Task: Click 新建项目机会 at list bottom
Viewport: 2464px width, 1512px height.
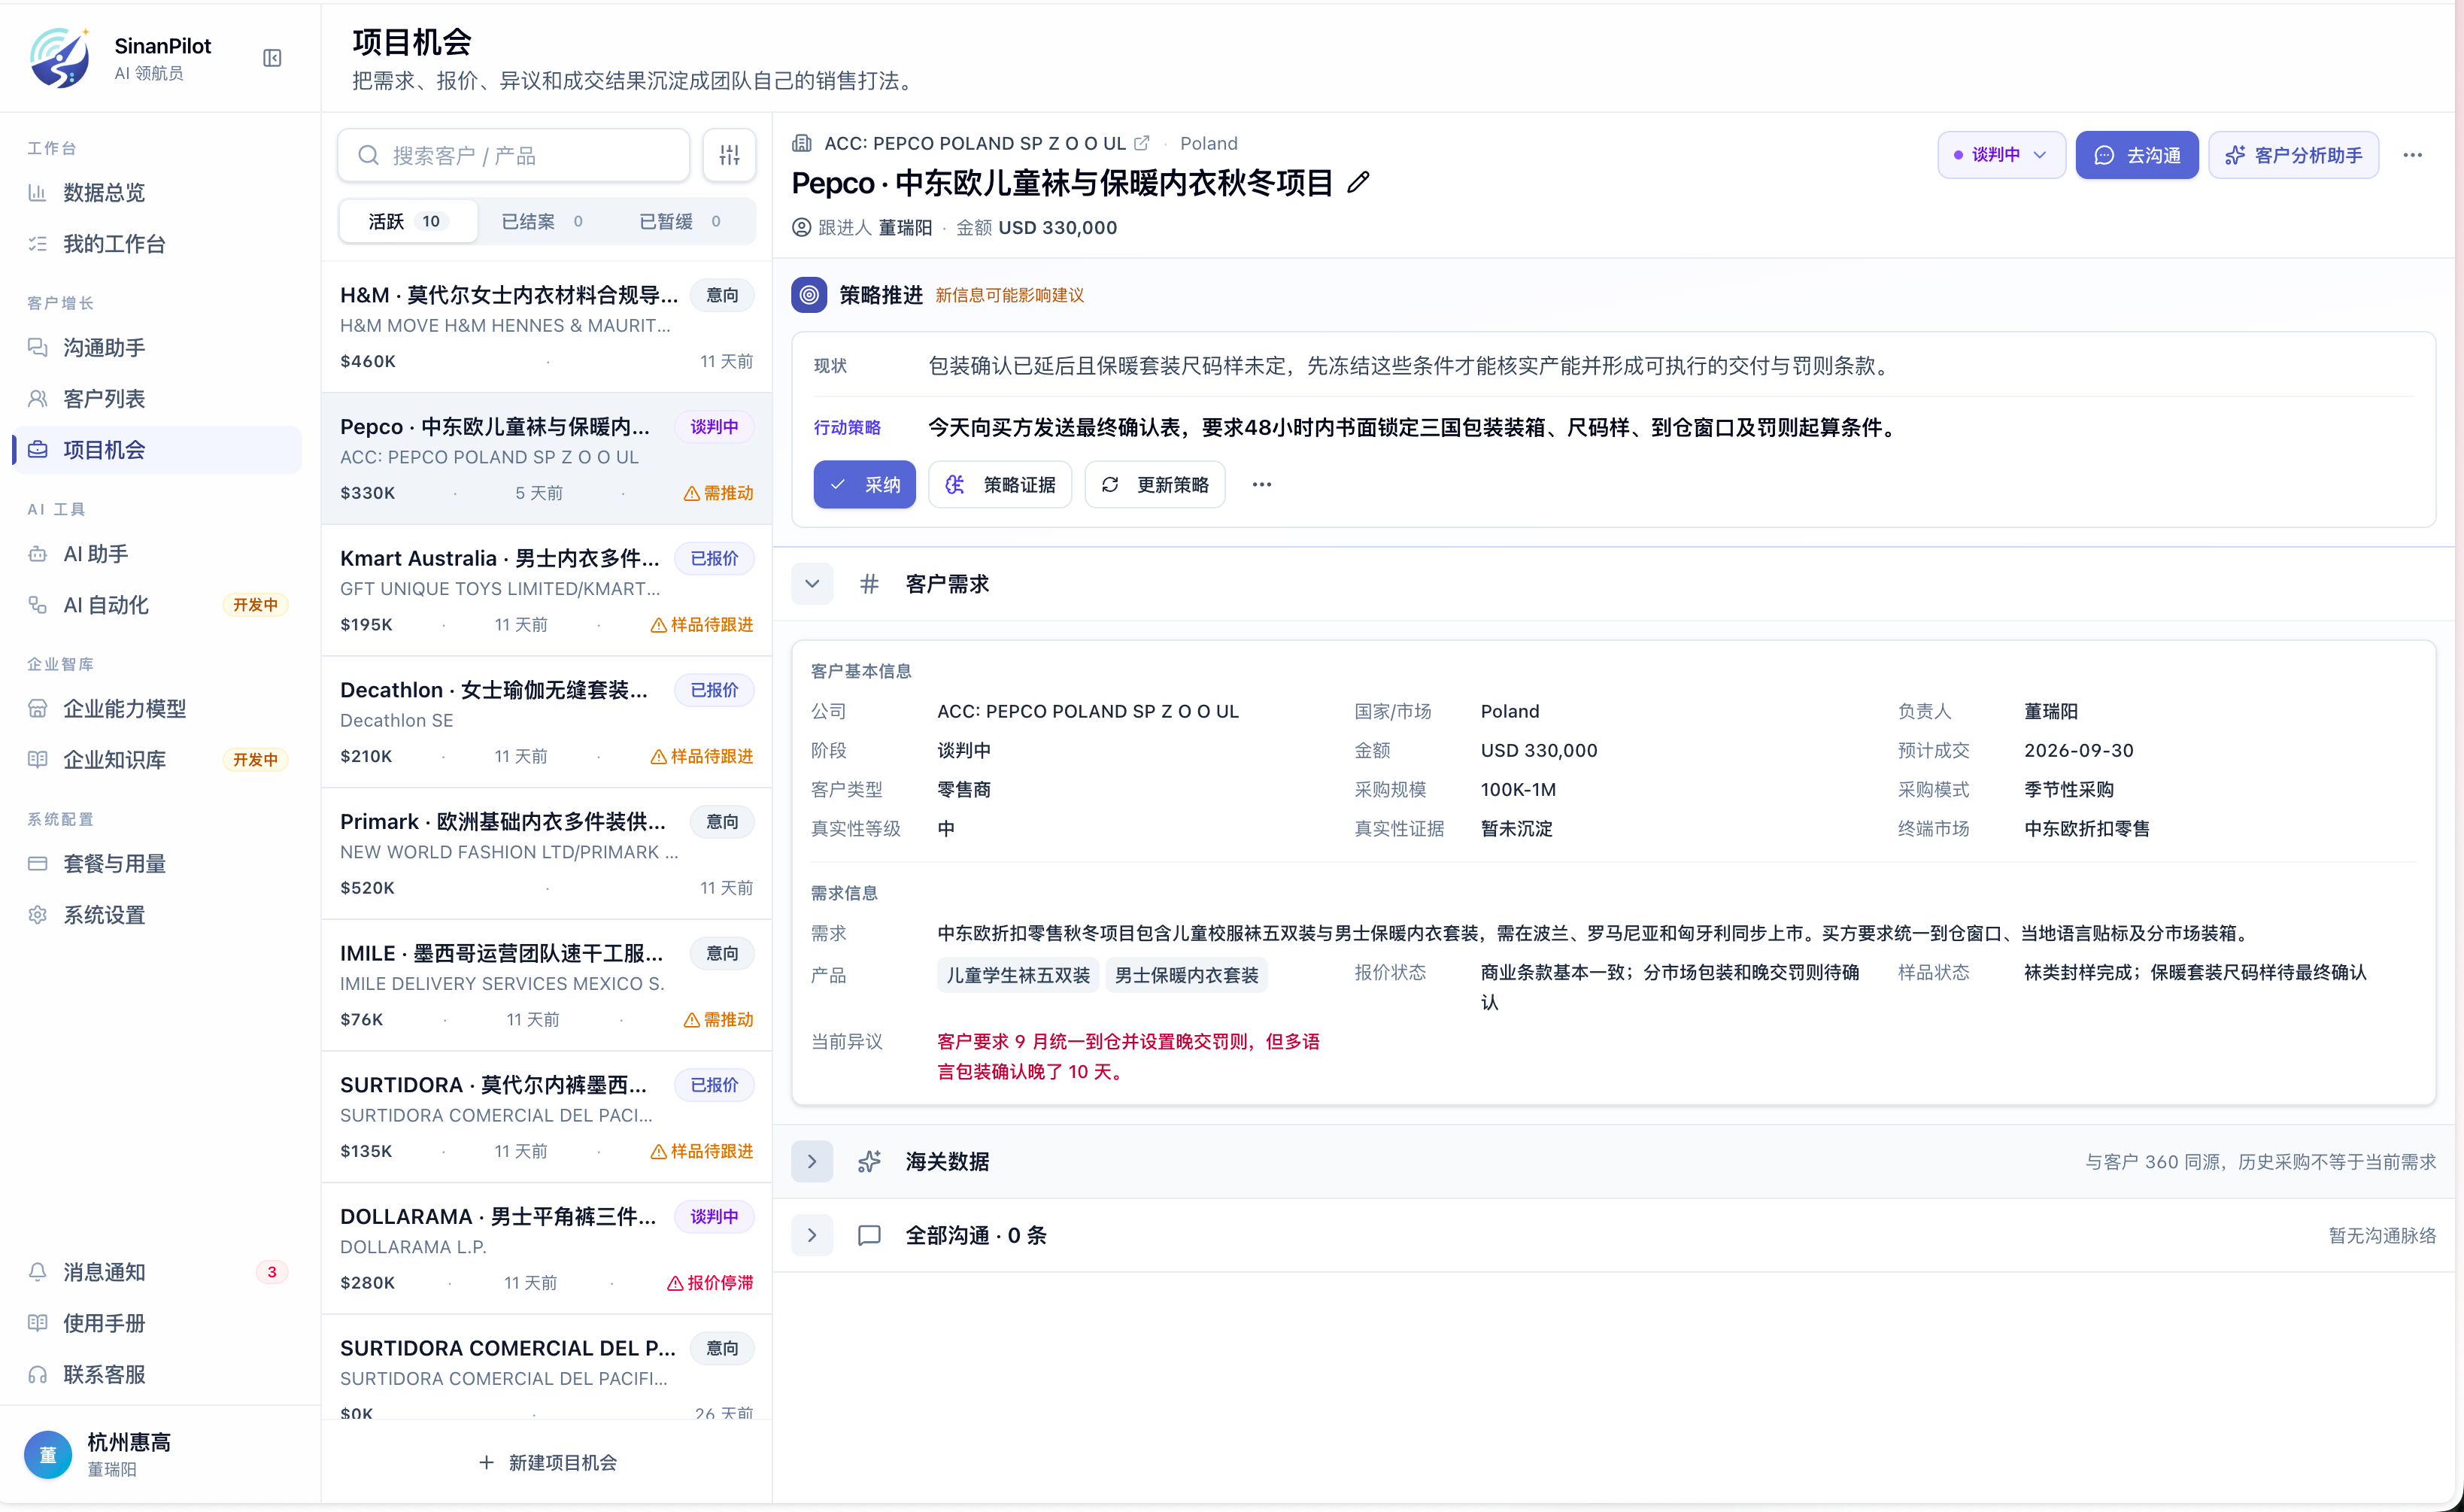Action: click(547, 1462)
